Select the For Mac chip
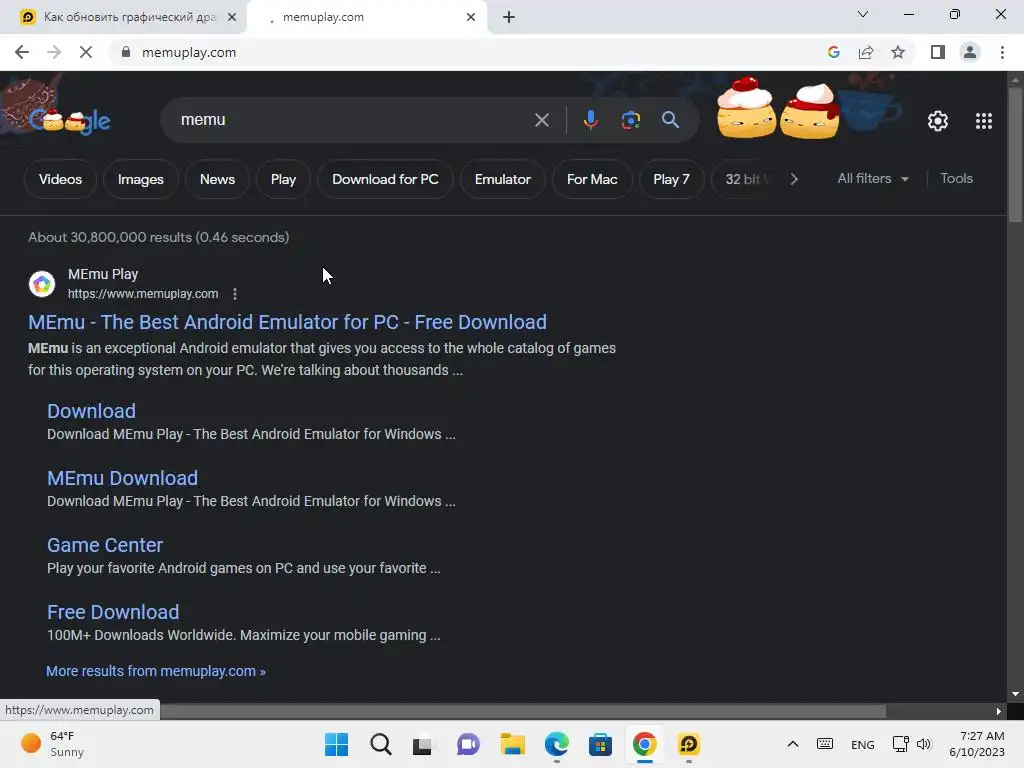The image size is (1024, 768). [592, 179]
